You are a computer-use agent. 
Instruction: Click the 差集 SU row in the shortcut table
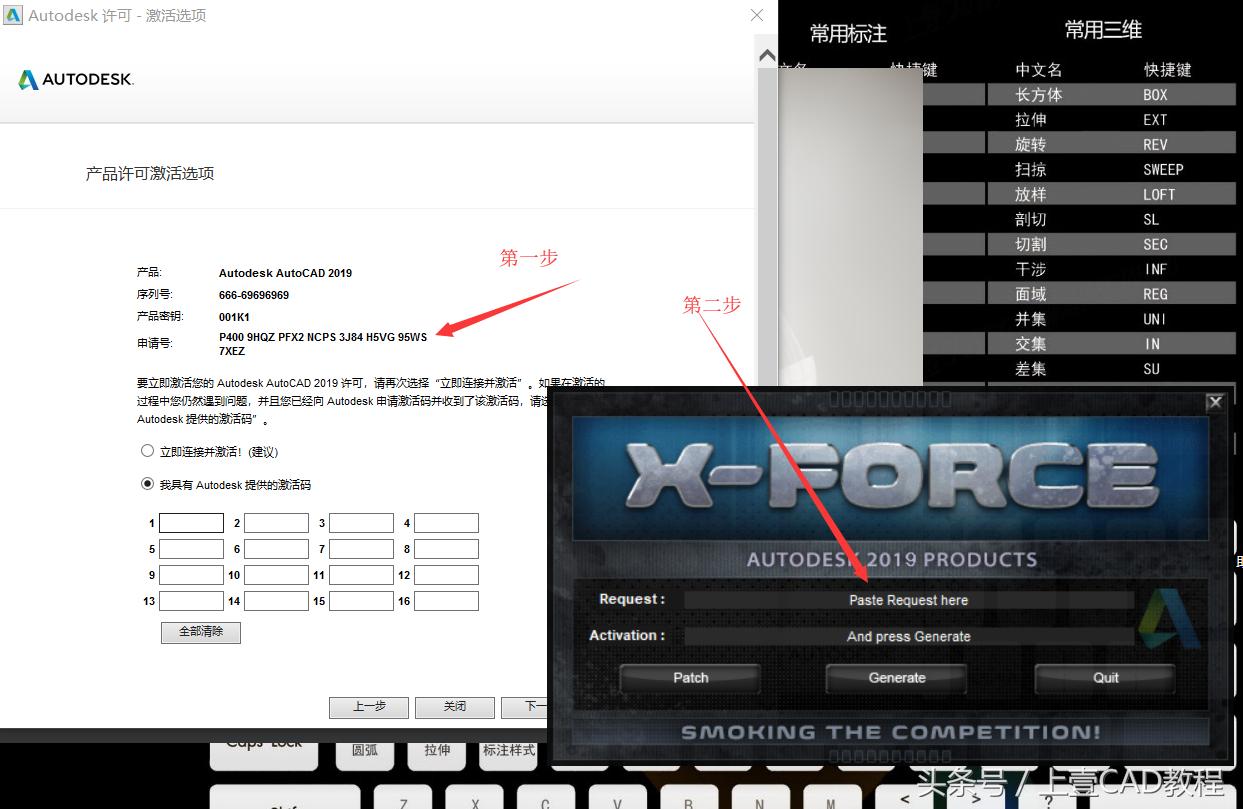[x=1112, y=369]
